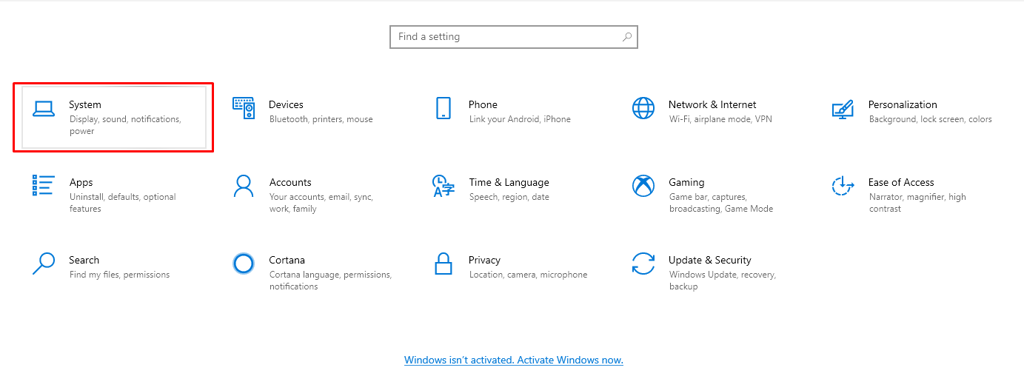Viewport: 1024px width, 379px height.
Task: Click the Privacy padlock icon
Action: (x=443, y=263)
